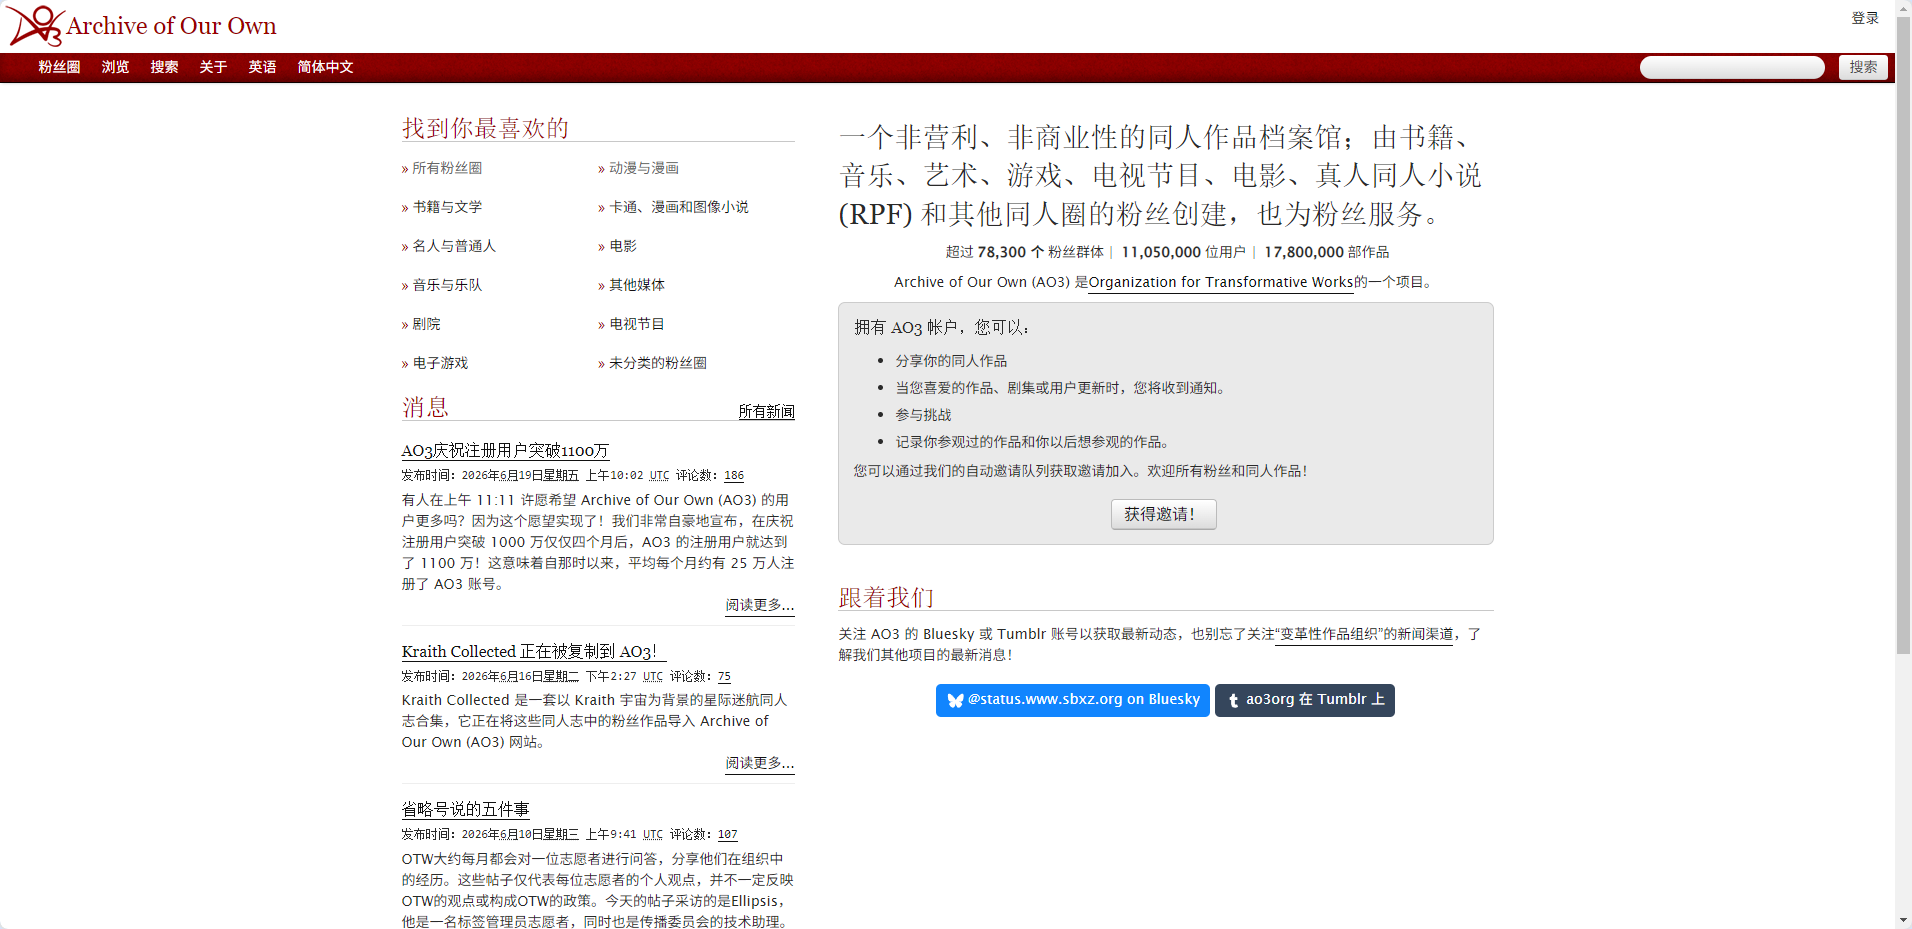Open the 电子游戏 category
This screenshot has height=929, width=1912.
click(440, 363)
